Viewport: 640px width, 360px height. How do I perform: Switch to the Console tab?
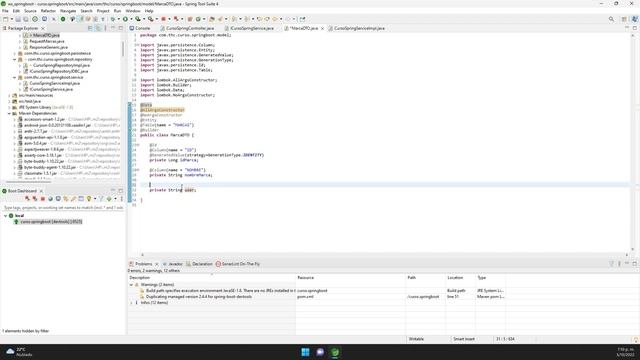(x=140, y=28)
